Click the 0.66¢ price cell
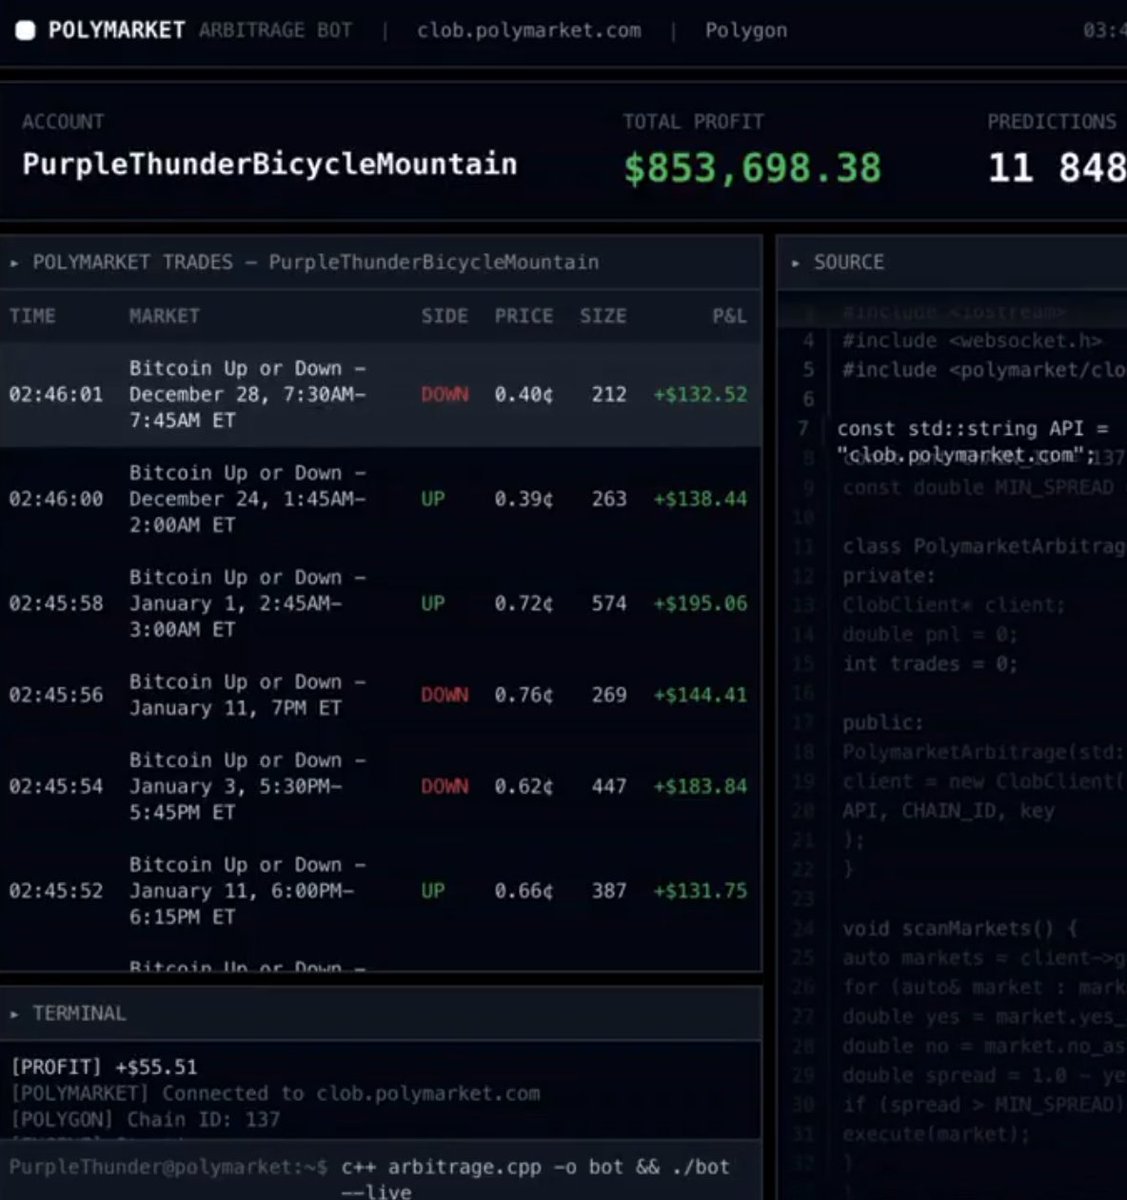The height and width of the screenshot is (1200, 1127). 523,891
